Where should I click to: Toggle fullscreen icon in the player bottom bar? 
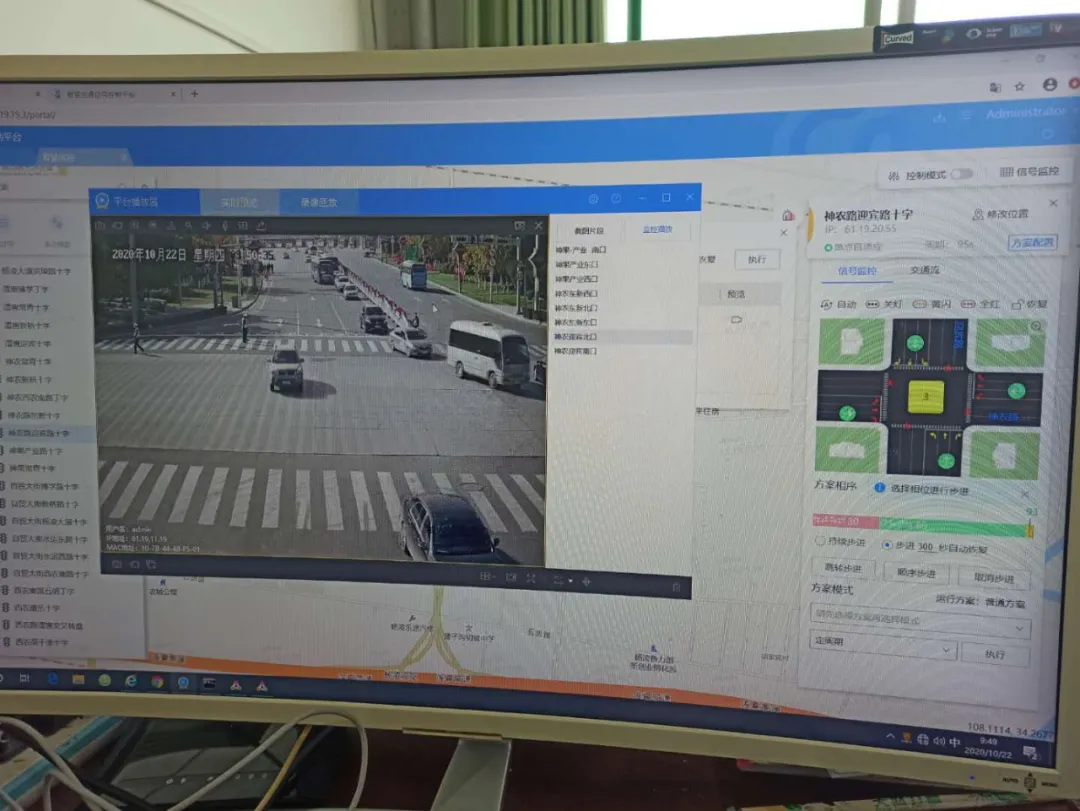(531, 579)
